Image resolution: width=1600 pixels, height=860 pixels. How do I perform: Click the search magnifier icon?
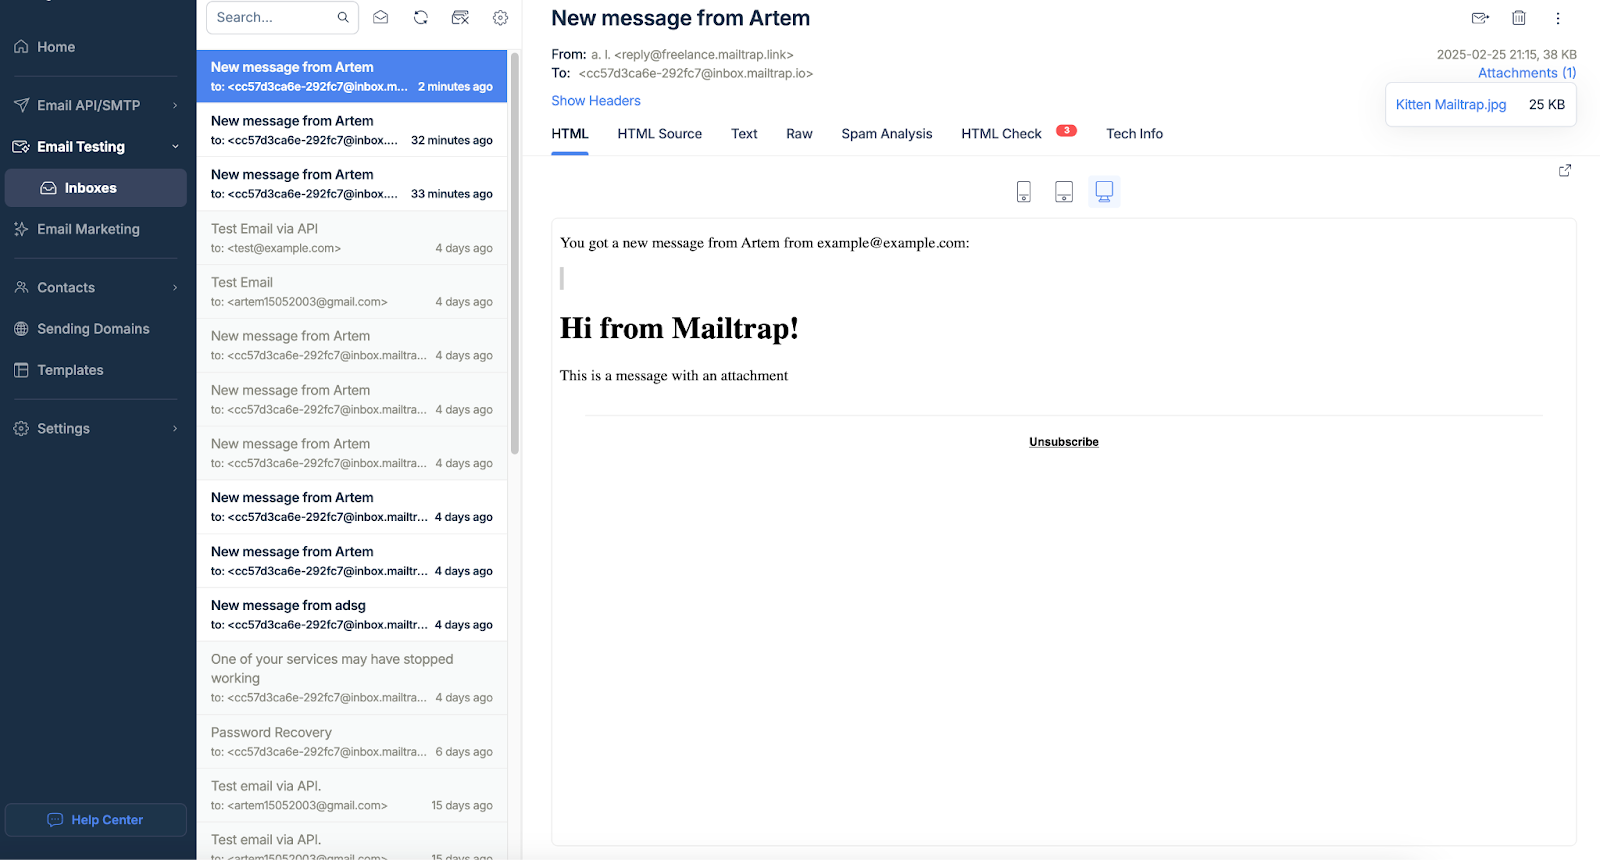[343, 17]
